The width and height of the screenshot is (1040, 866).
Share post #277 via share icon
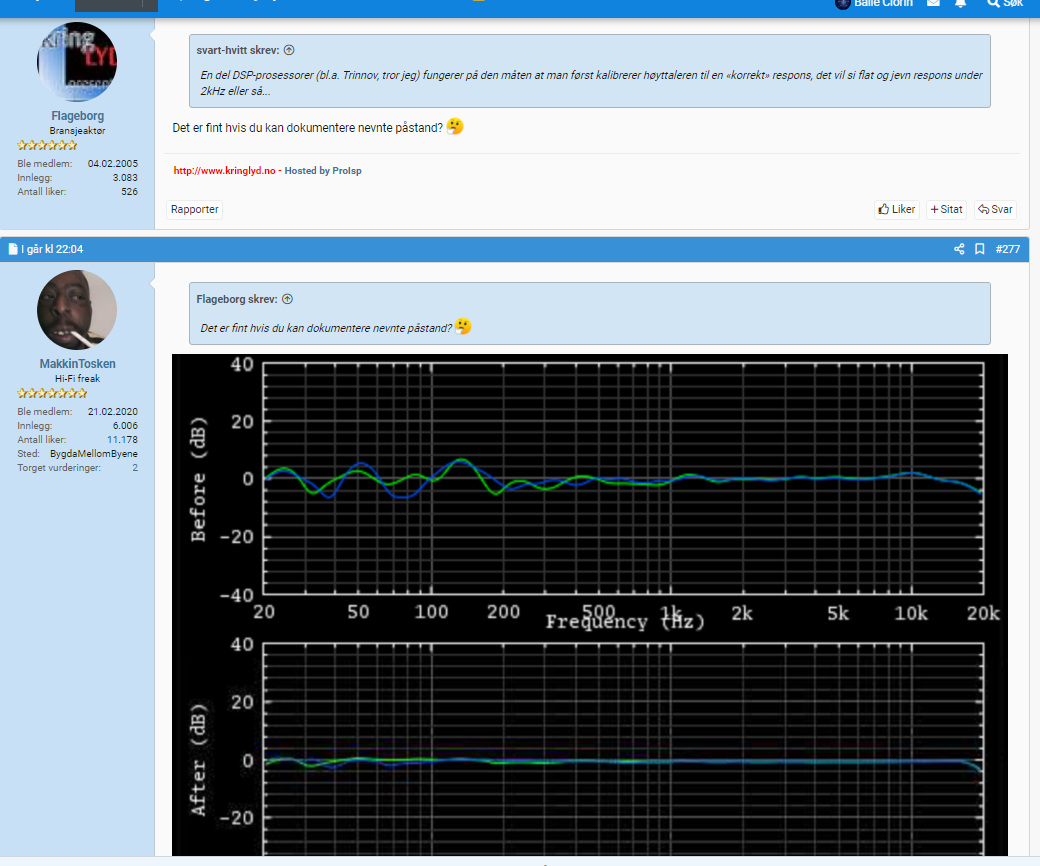(959, 249)
